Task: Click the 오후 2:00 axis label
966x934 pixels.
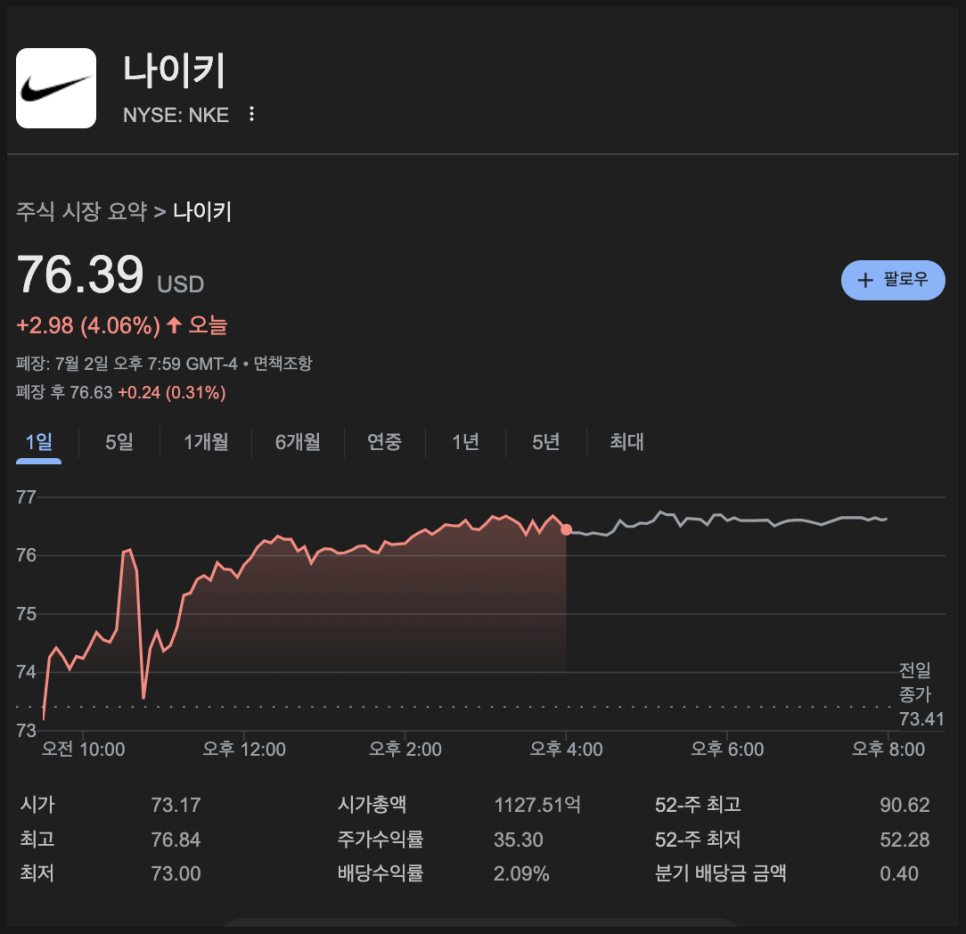Action: click(x=405, y=749)
